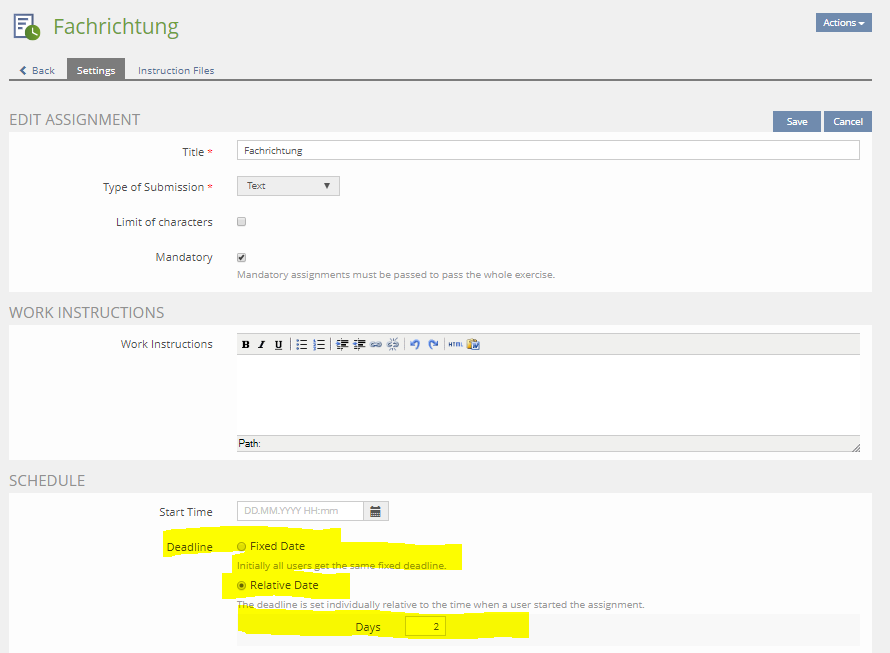This screenshot has width=890, height=653.
Task: Enable the Limit of characters checkbox
Action: (241, 222)
